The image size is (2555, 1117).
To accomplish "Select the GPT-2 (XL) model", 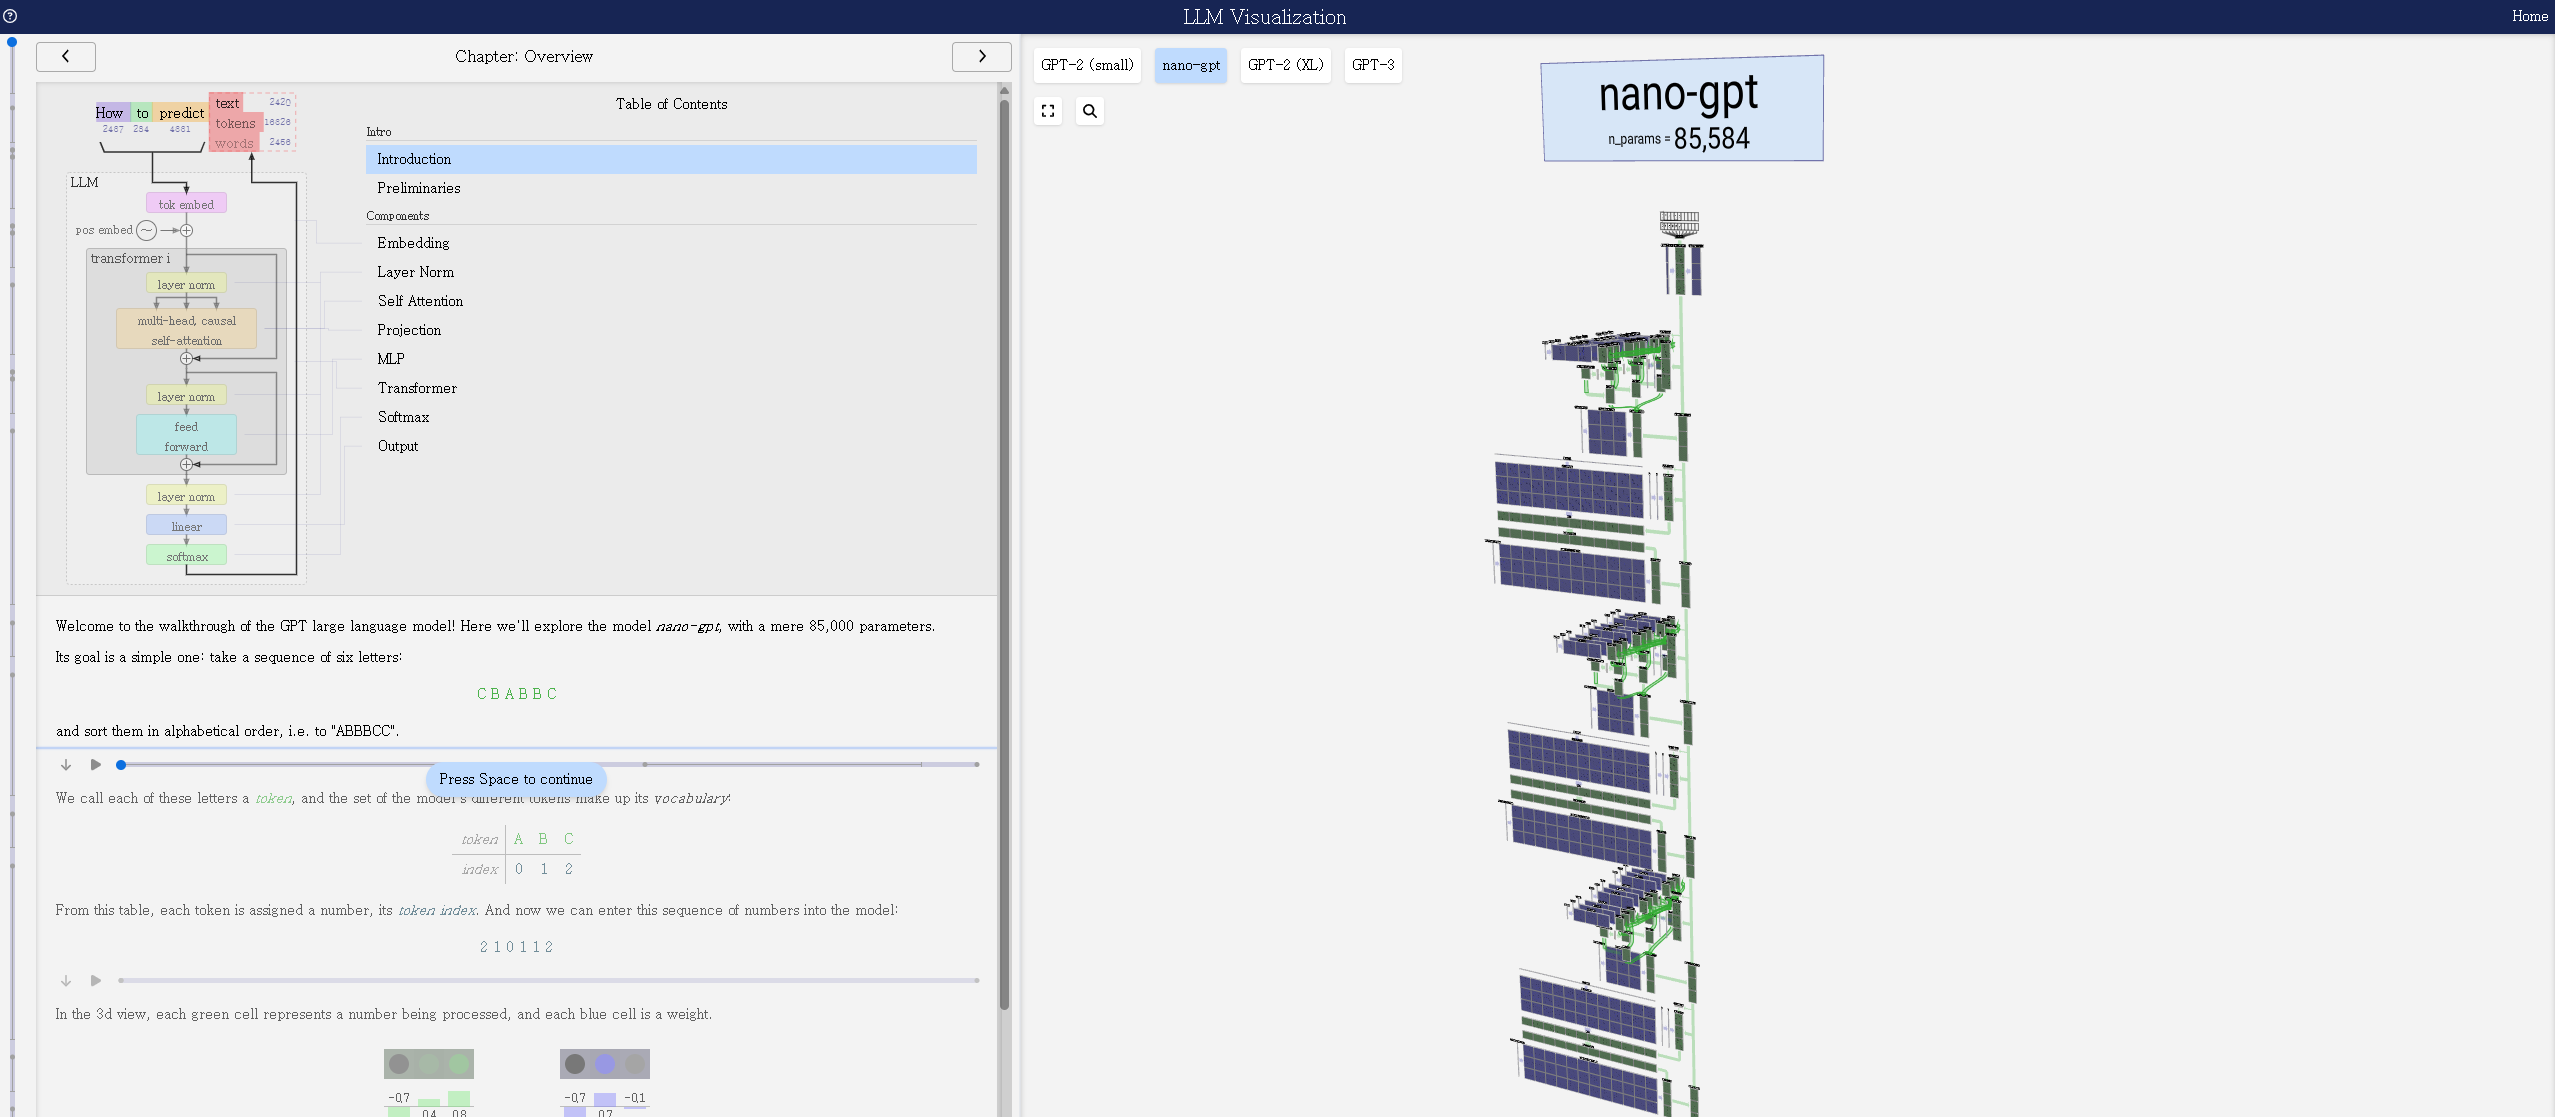I will pos(1285,65).
